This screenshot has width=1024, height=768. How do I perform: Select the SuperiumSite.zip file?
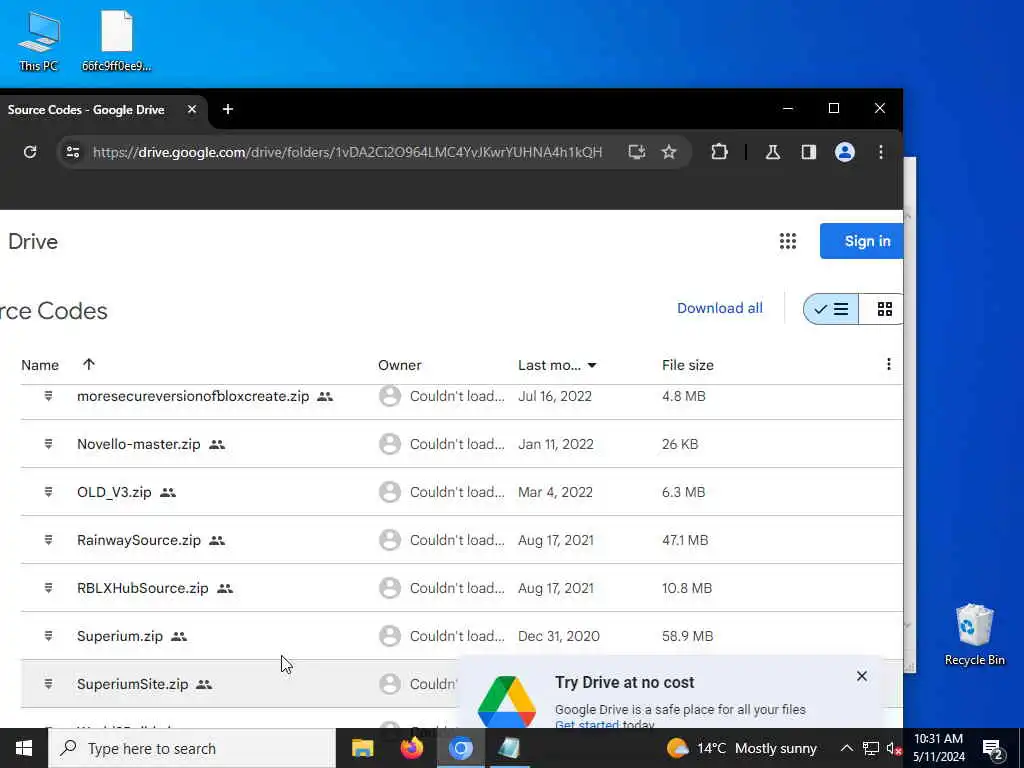133,684
